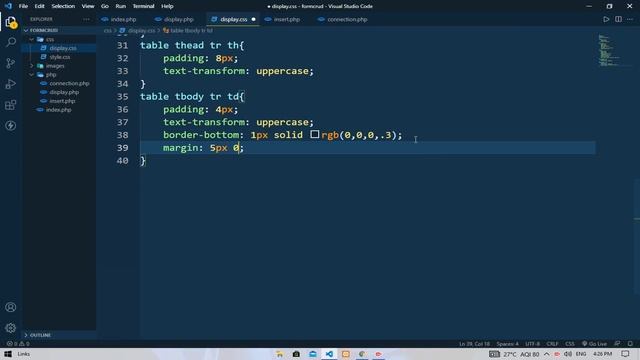Open the lightning bolt extension view
Screen dimensions: 640x360
point(11,126)
